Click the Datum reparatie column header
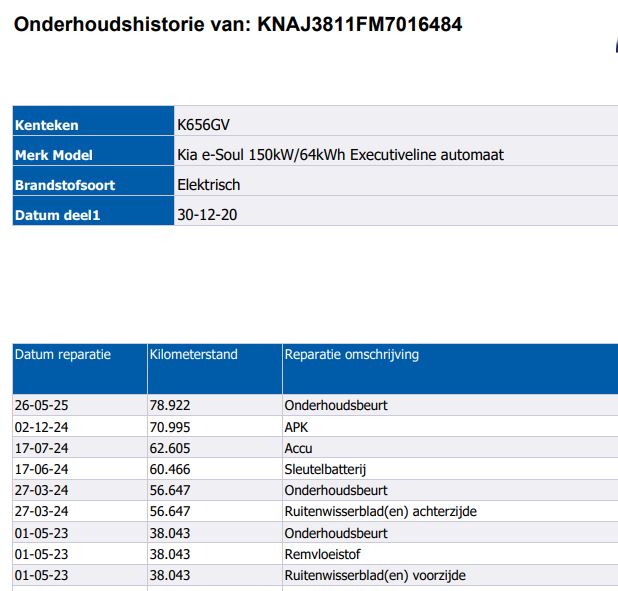 point(63,355)
